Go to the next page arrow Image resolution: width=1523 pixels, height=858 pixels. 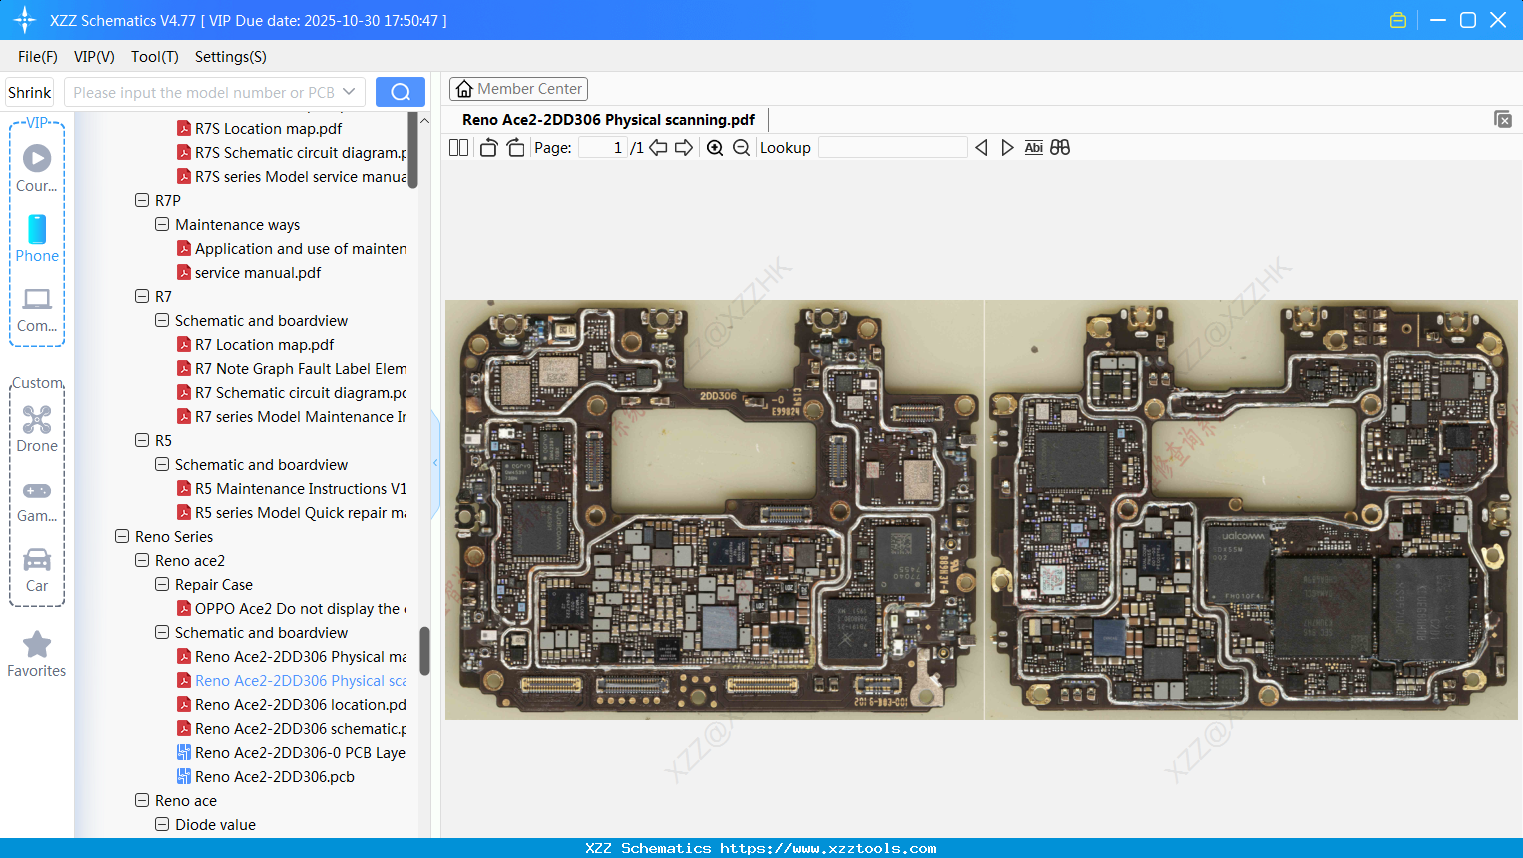684,148
